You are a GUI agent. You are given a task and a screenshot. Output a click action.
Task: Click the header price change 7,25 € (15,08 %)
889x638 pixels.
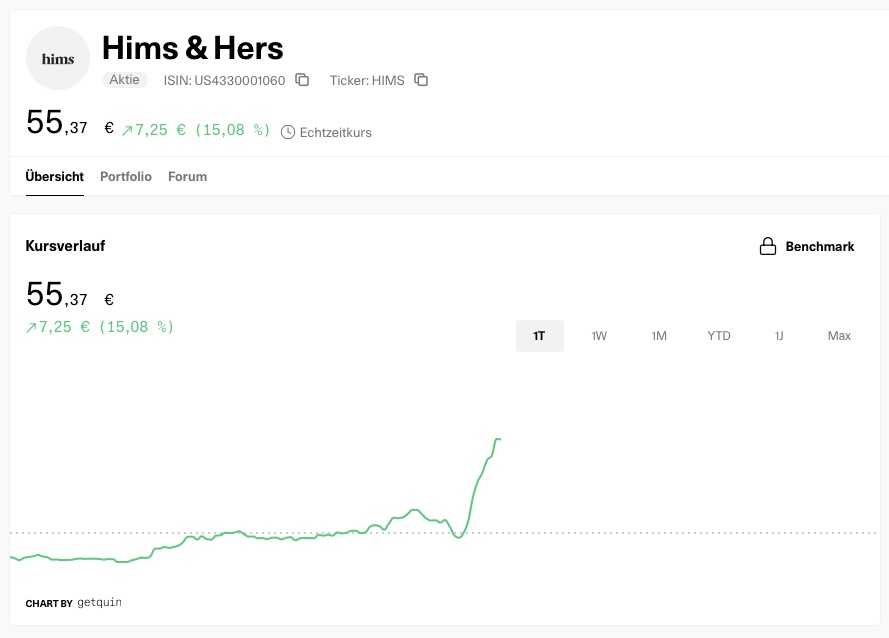pos(196,130)
